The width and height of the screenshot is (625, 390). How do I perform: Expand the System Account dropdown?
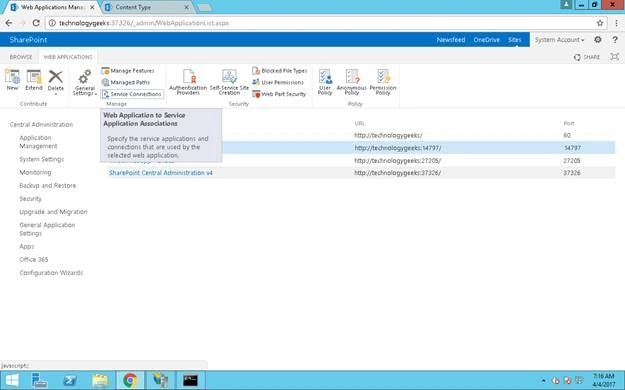[x=559, y=40]
